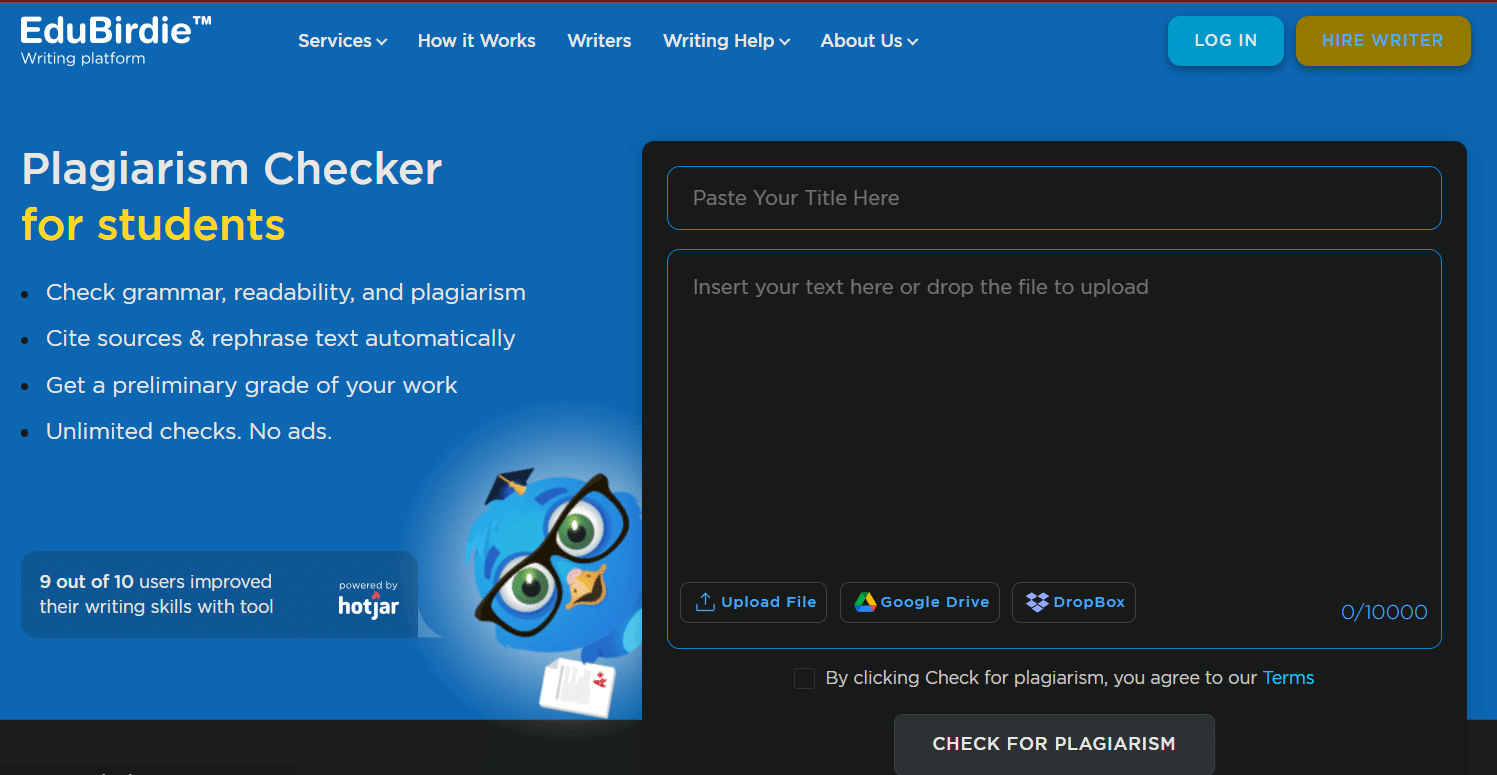Click the 'for students' yellow heading
The height and width of the screenshot is (775, 1497).
[x=153, y=224]
